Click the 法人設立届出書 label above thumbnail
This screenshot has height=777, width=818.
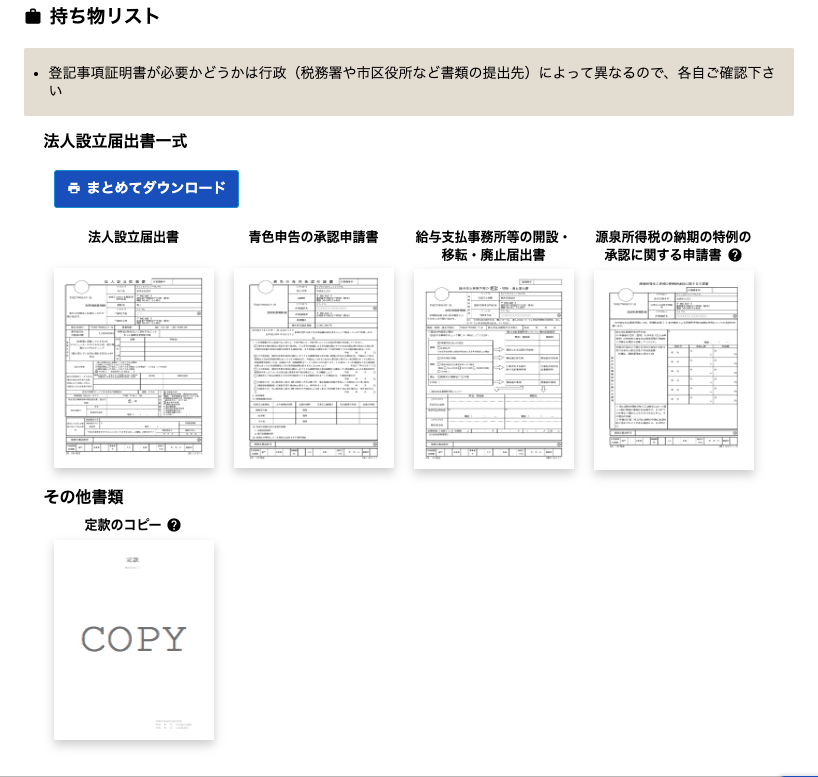point(134,237)
